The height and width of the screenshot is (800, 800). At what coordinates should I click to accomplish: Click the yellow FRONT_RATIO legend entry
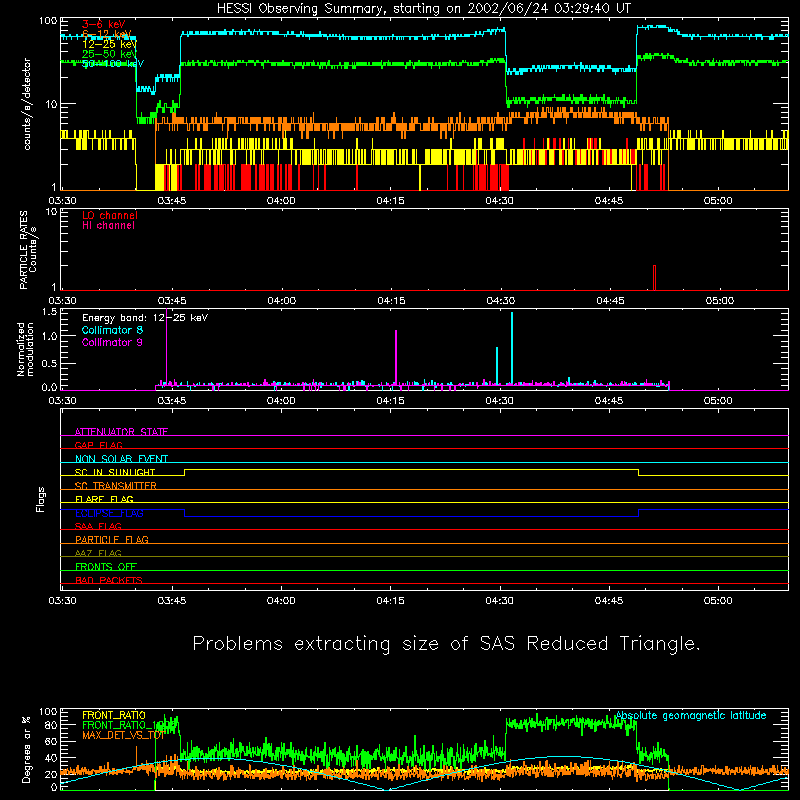[114, 715]
